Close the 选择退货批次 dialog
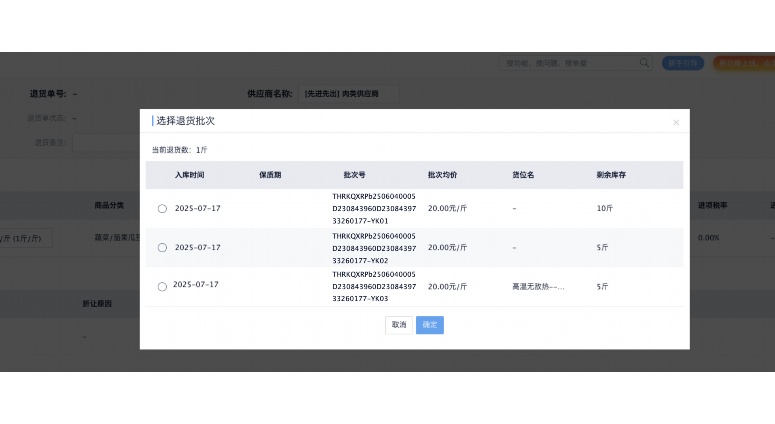Screen dimensions: 775x424 pos(676,123)
